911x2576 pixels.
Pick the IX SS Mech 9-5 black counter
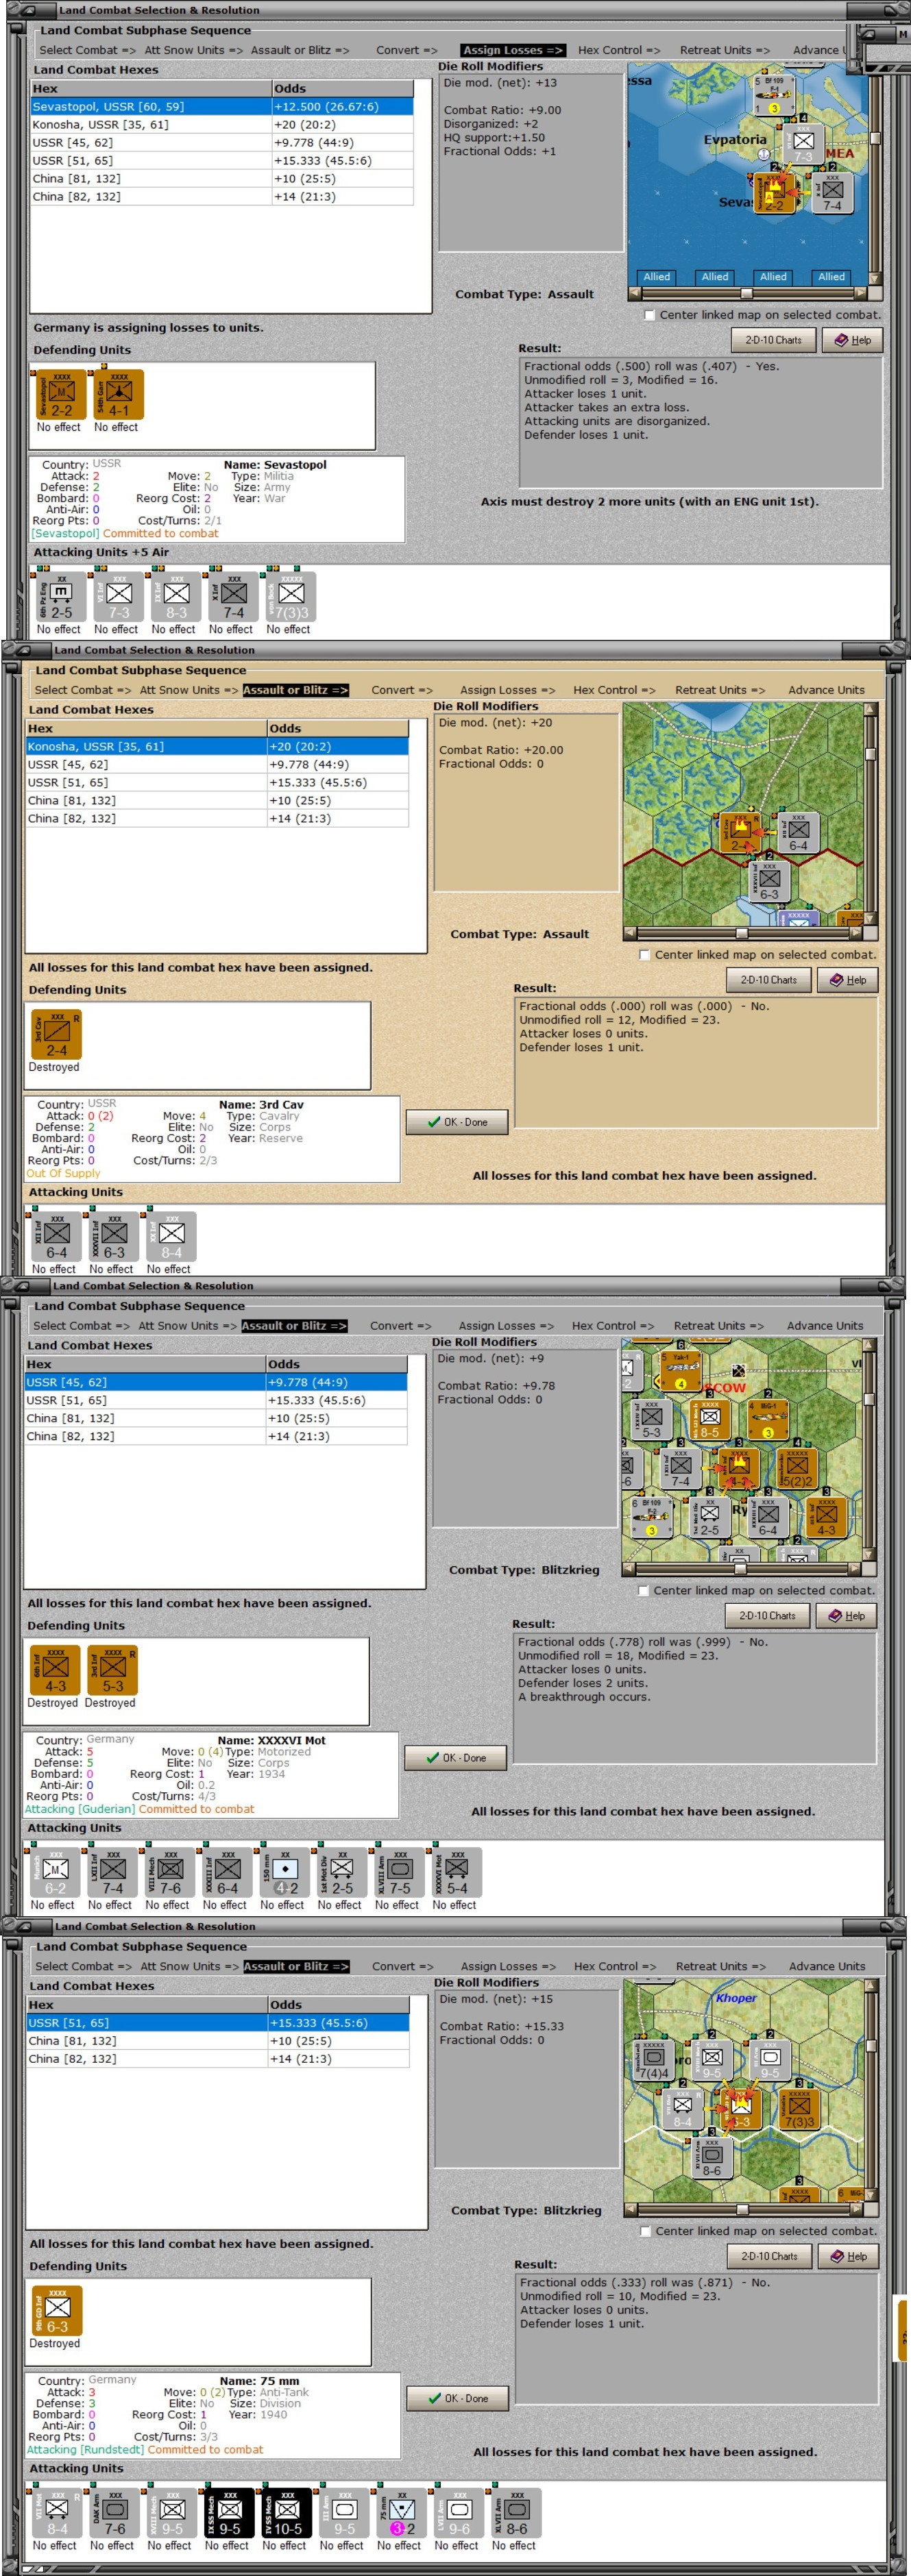click(x=230, y=2513)
